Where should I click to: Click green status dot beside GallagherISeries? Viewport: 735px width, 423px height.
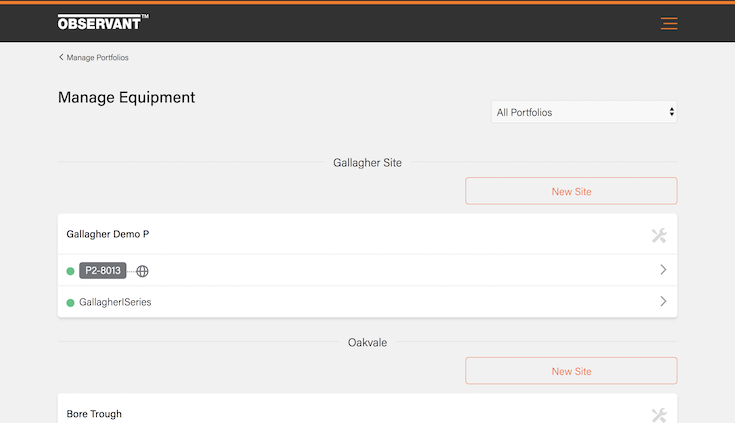70,302
